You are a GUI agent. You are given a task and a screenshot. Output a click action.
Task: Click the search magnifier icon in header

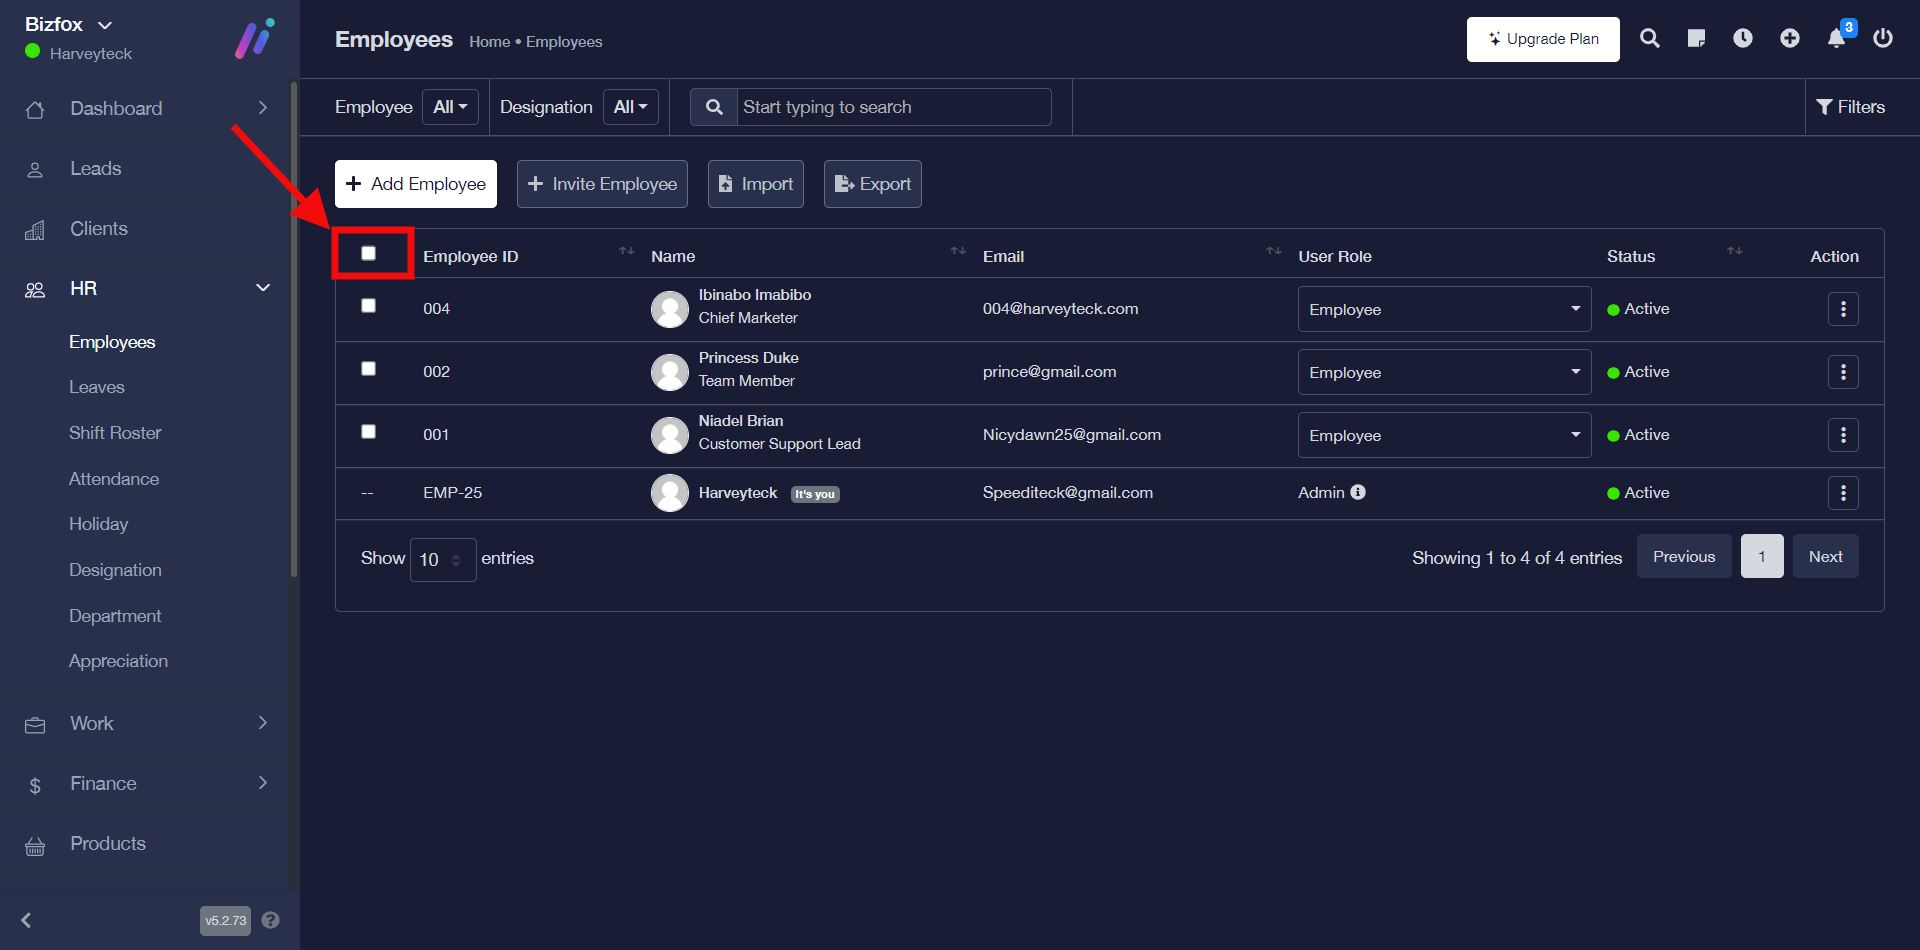(1650, 39)
